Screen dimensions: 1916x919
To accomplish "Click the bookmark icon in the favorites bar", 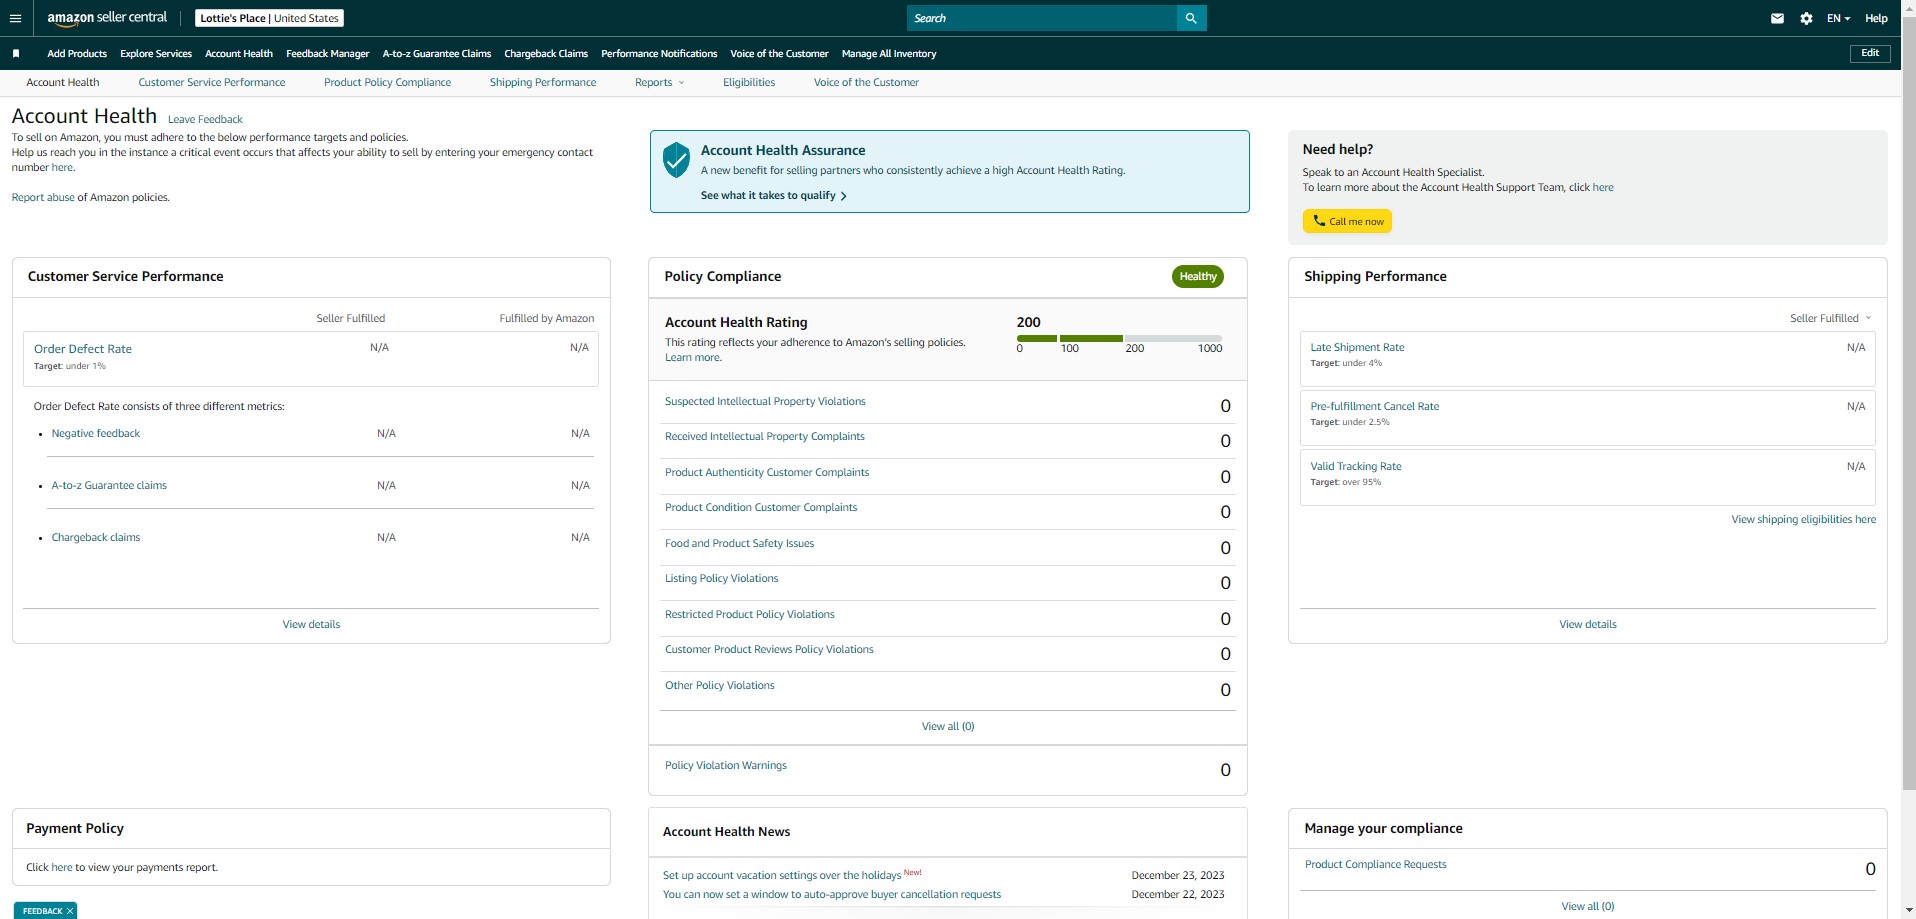I will [x=16, y=54].
